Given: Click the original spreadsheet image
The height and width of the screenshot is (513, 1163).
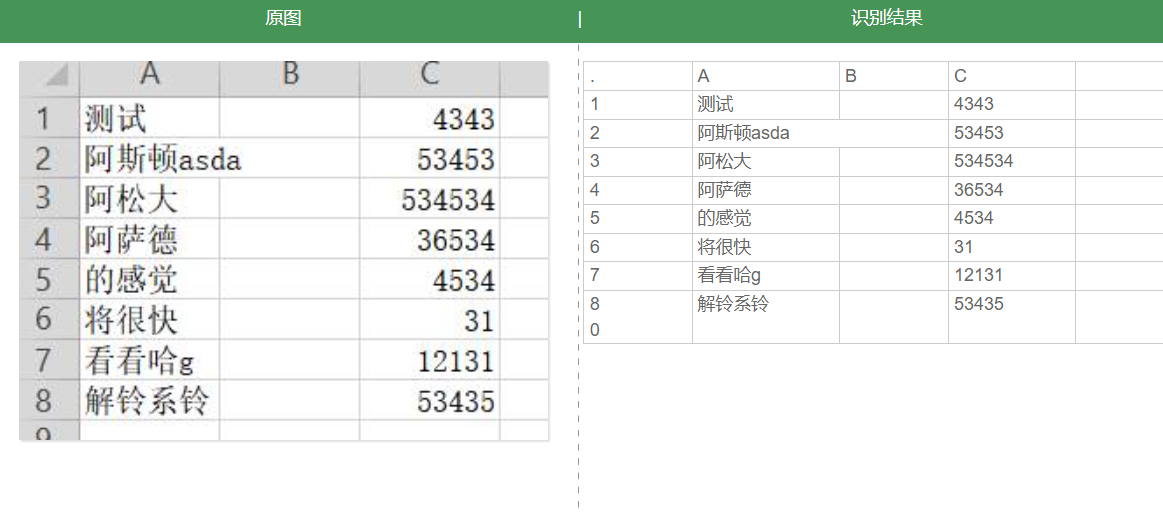Looking at the screenshot, I should pos(284,250).
